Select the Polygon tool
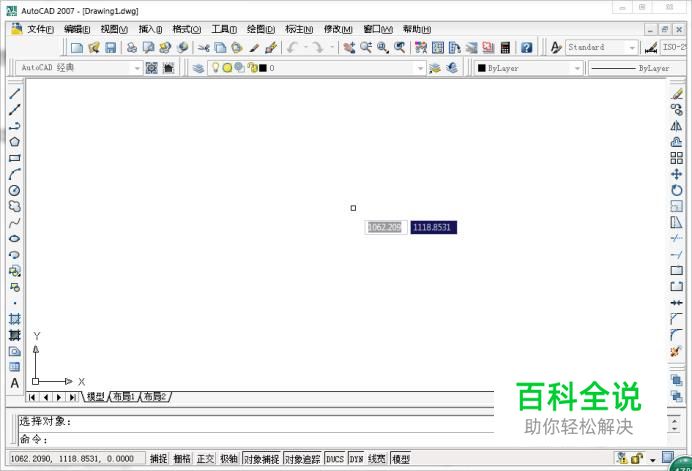This screenshot has width=692, height=471. [15, 142]
